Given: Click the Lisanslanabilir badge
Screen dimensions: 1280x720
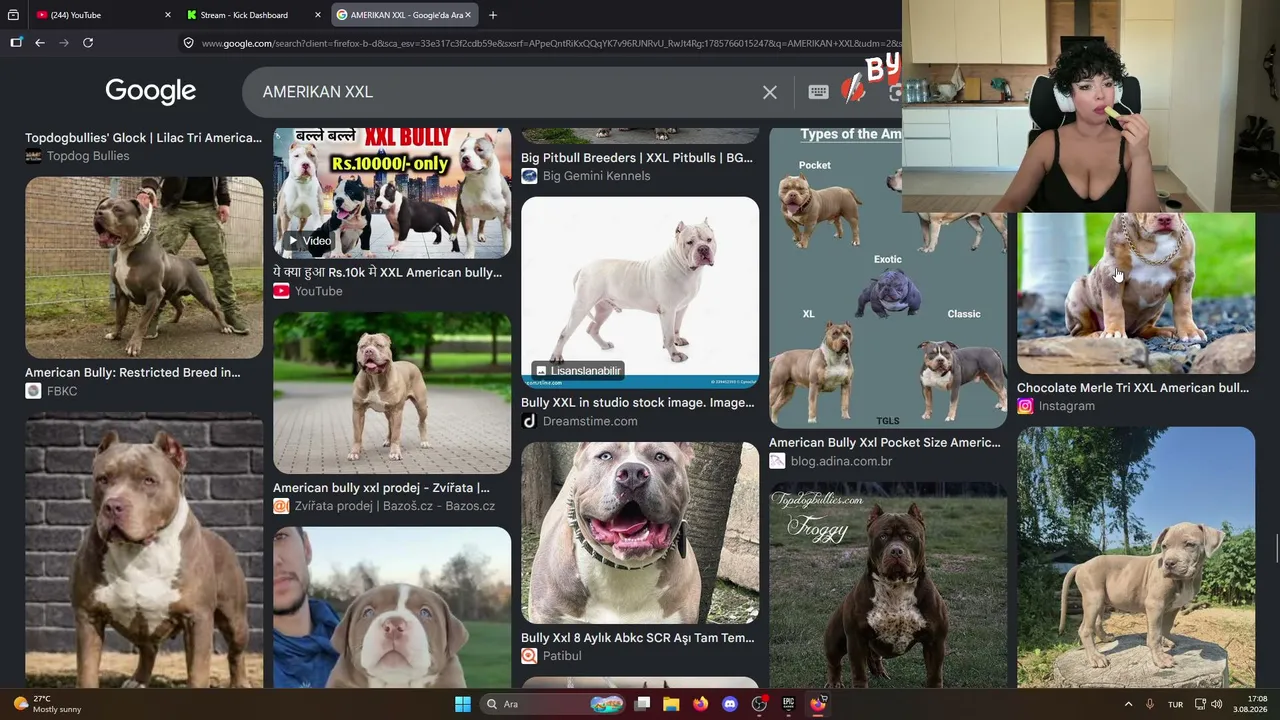Looking at the screenshot, I should pos(578,371).
